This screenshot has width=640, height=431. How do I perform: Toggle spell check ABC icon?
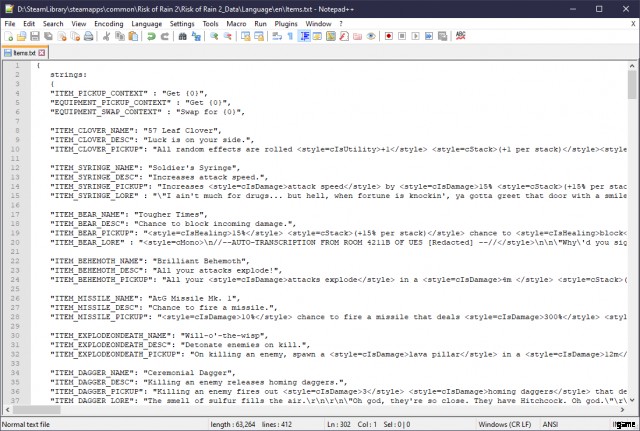(461, 36)
